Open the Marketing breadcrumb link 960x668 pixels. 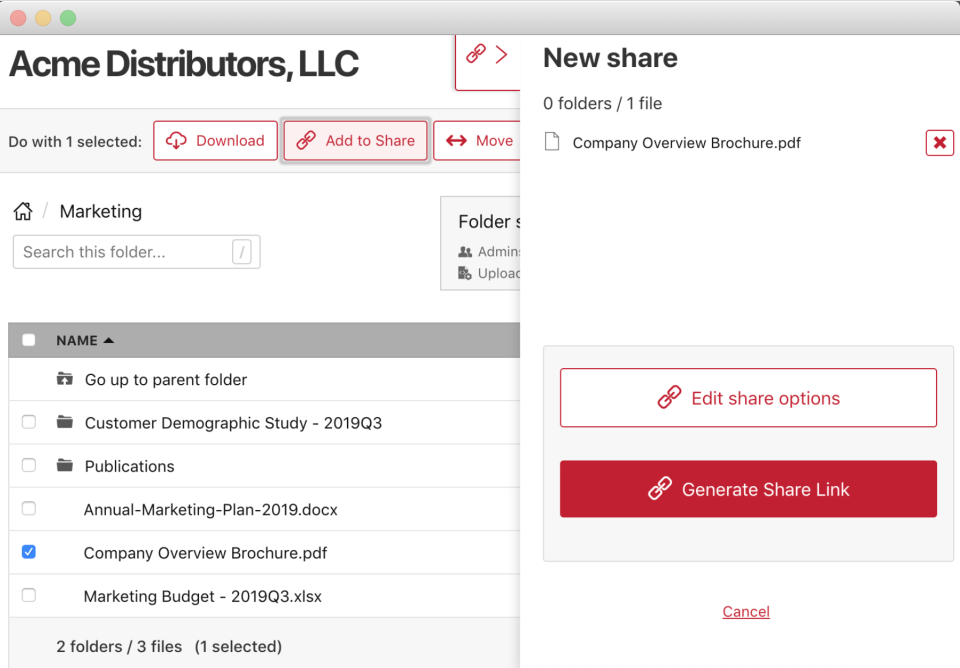click(100, 211)
